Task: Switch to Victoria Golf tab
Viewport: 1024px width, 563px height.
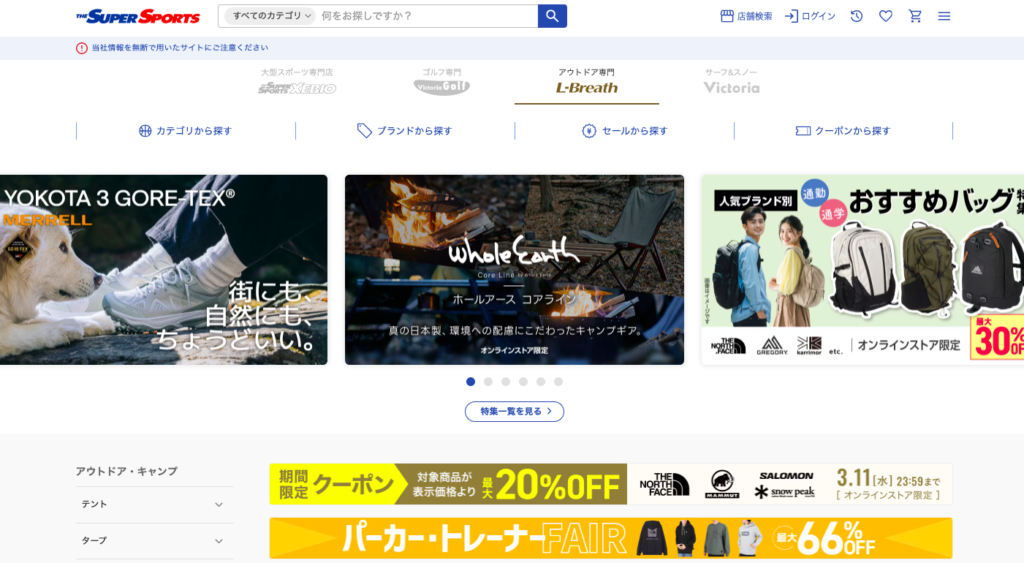Action: (x=441, y=82)
